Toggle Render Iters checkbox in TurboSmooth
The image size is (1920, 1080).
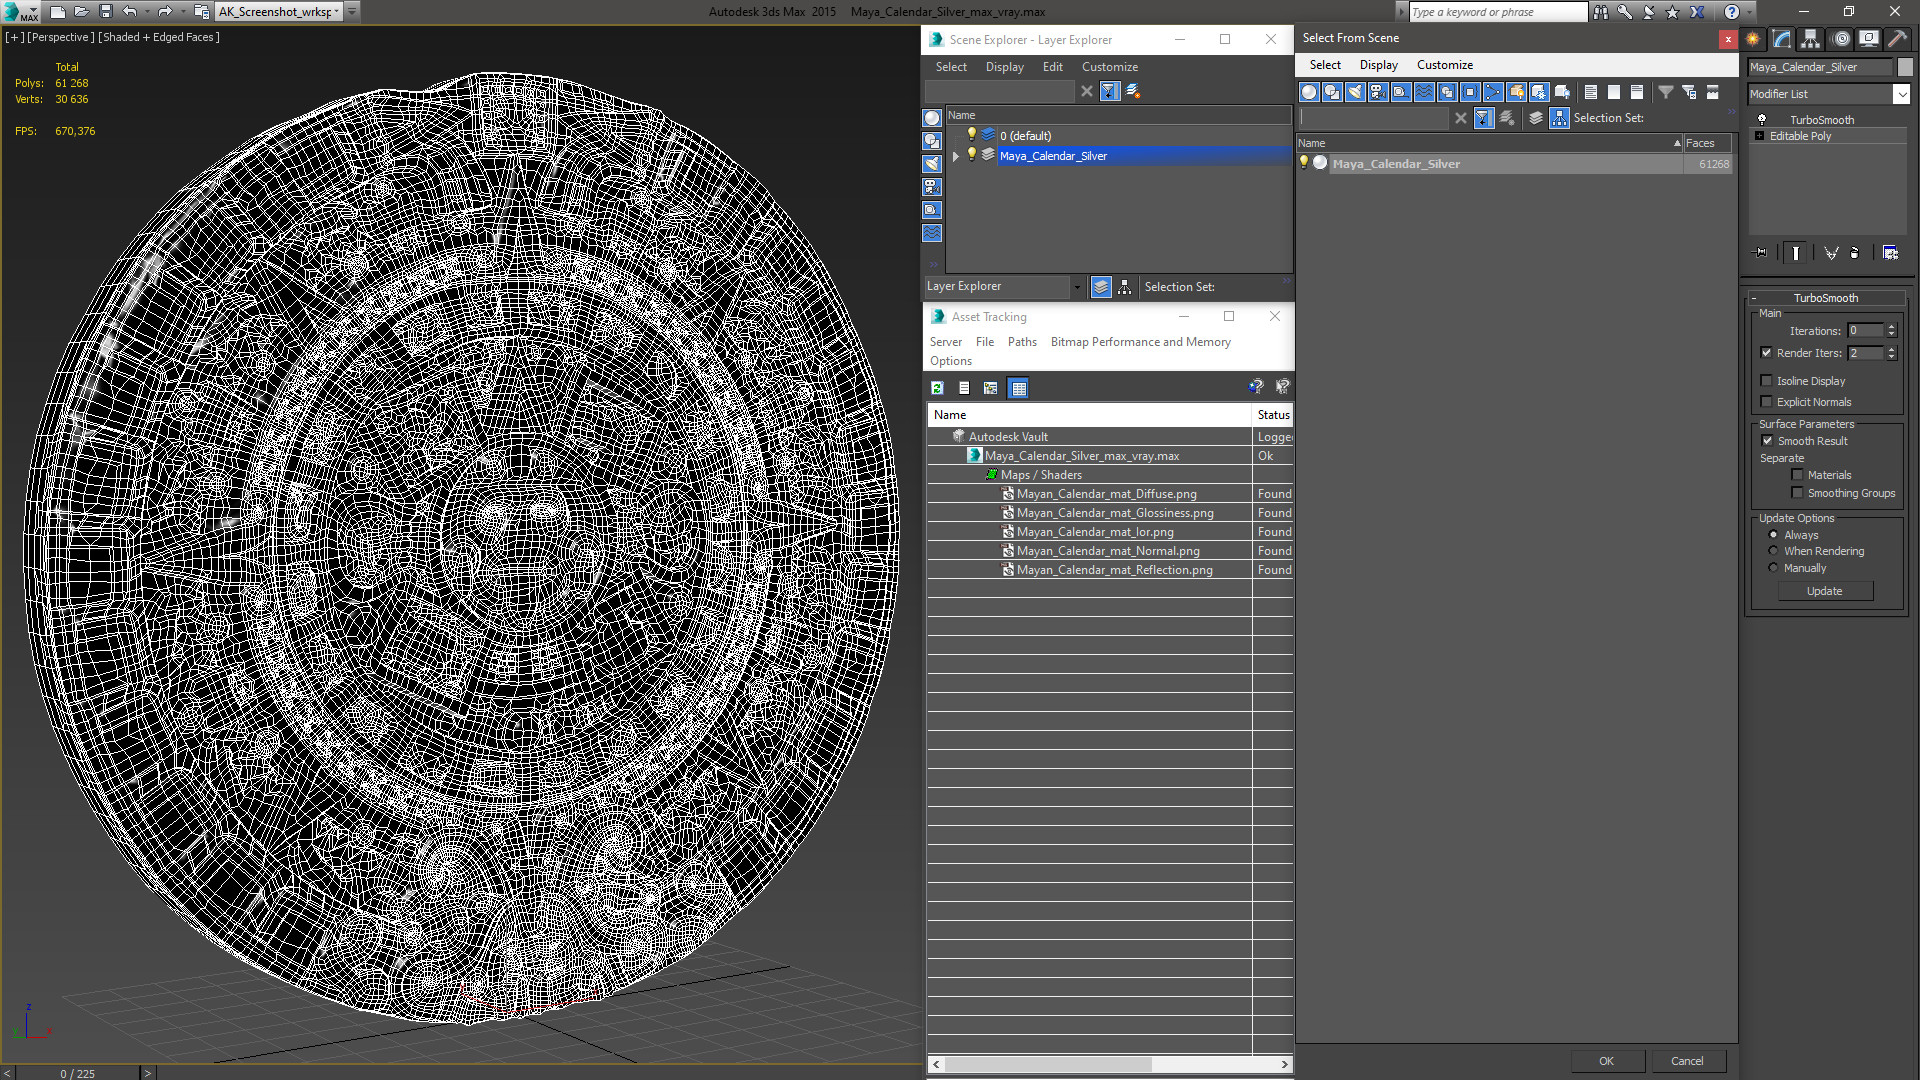[x=1766, y=353]
